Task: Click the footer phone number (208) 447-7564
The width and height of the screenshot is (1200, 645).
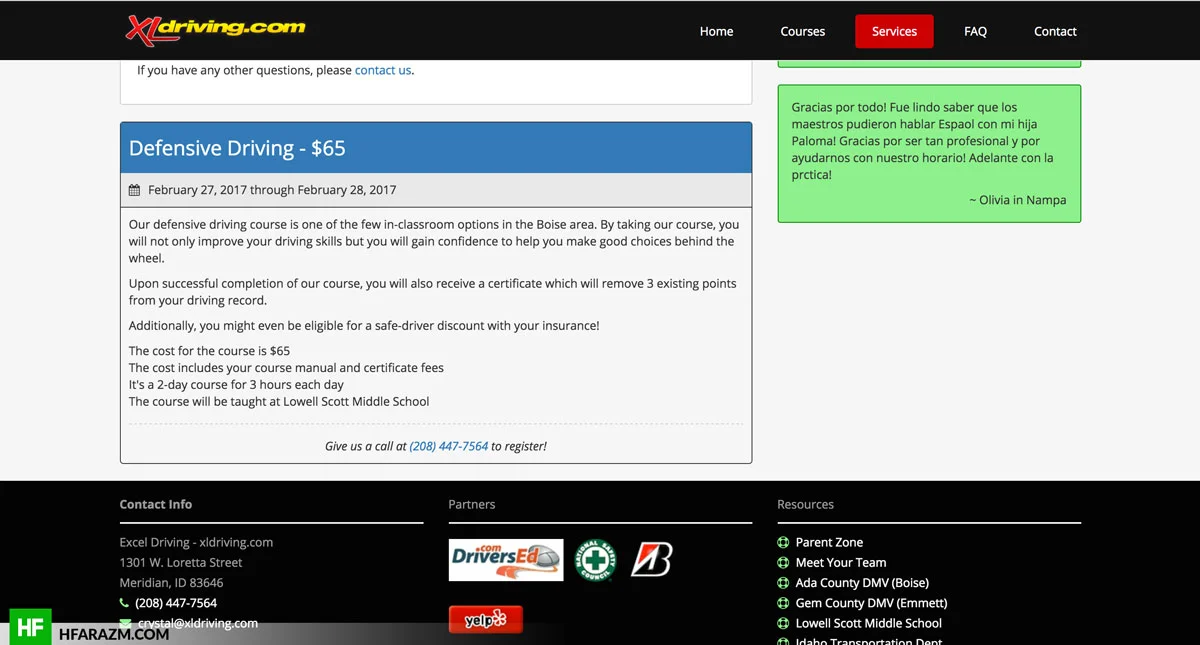Action: pyautogui.click(x=176, y=603)
